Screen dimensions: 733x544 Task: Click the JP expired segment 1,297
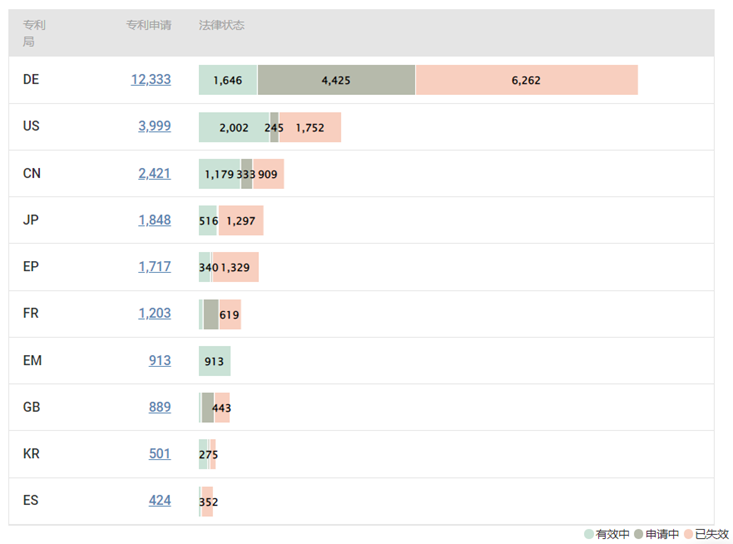pos(241,221)
